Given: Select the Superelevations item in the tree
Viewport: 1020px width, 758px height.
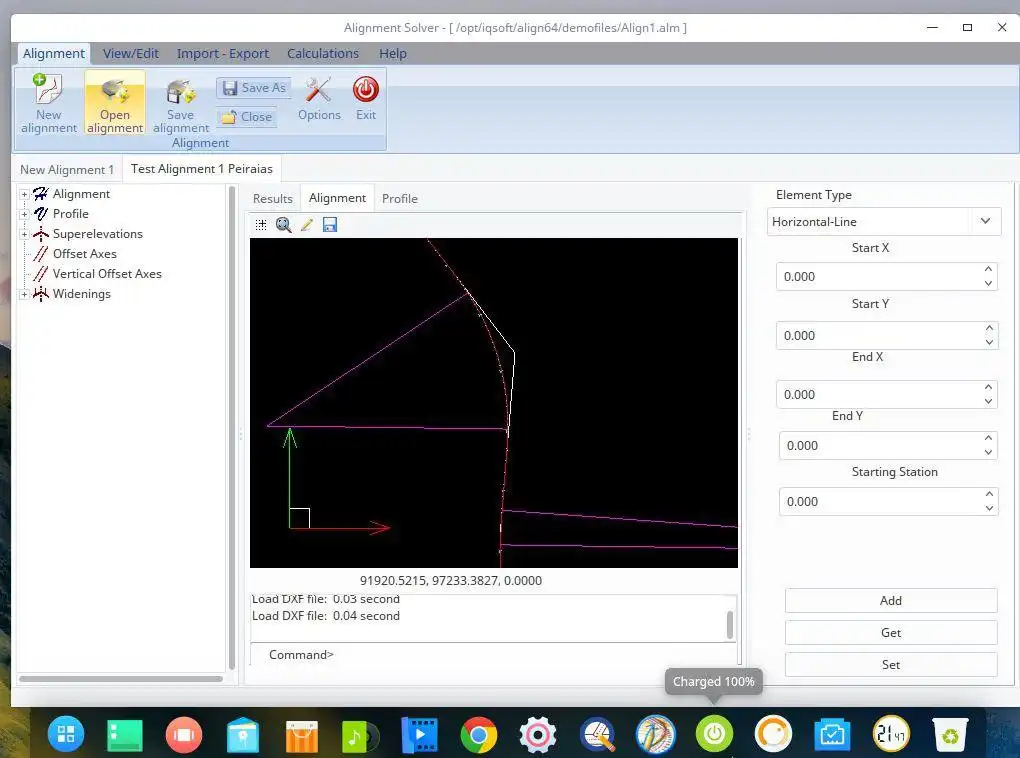Looking at the screenshot, I should point(96,233).
